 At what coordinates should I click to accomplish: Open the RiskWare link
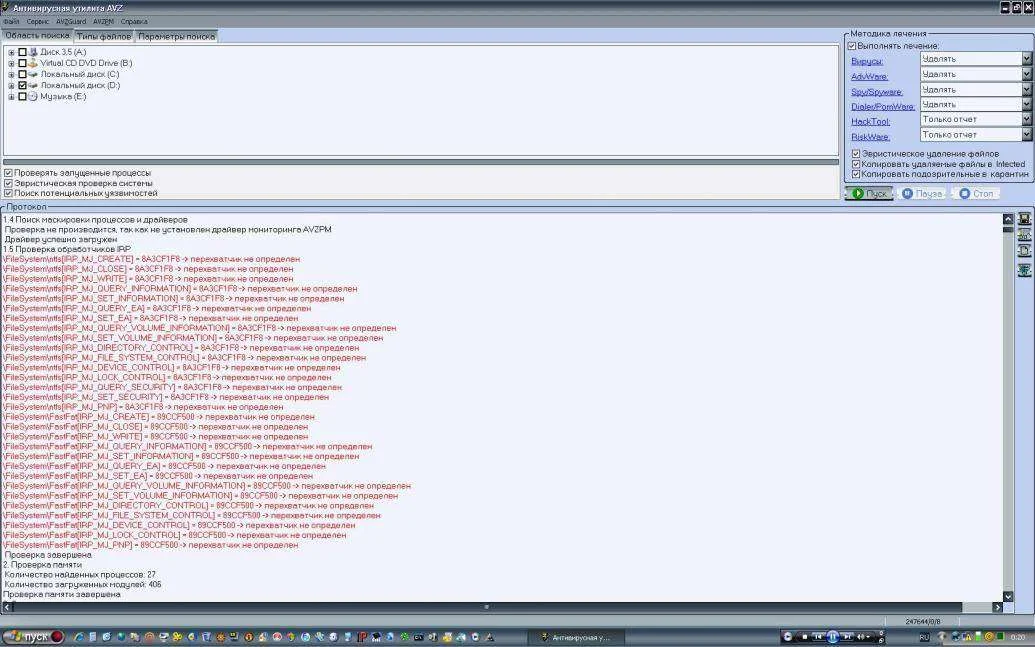click(870, 137)
